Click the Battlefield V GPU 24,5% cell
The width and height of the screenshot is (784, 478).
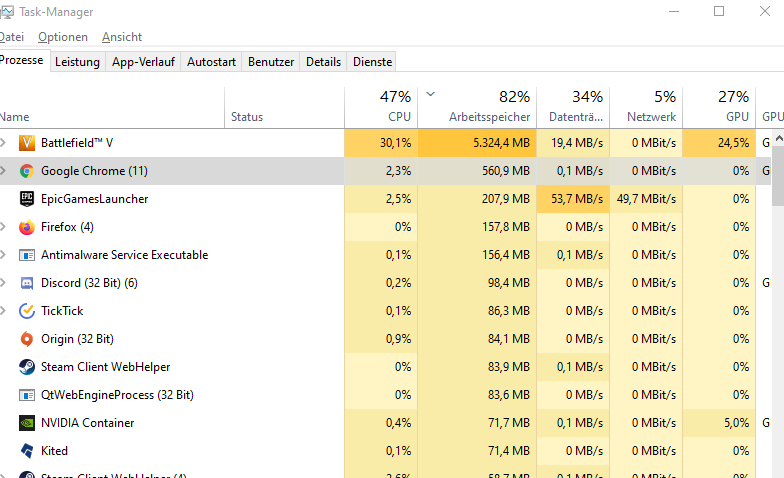coord(719,143)
